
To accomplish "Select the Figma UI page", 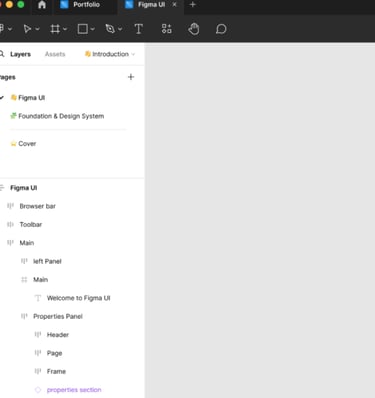I will pos(31,98).
